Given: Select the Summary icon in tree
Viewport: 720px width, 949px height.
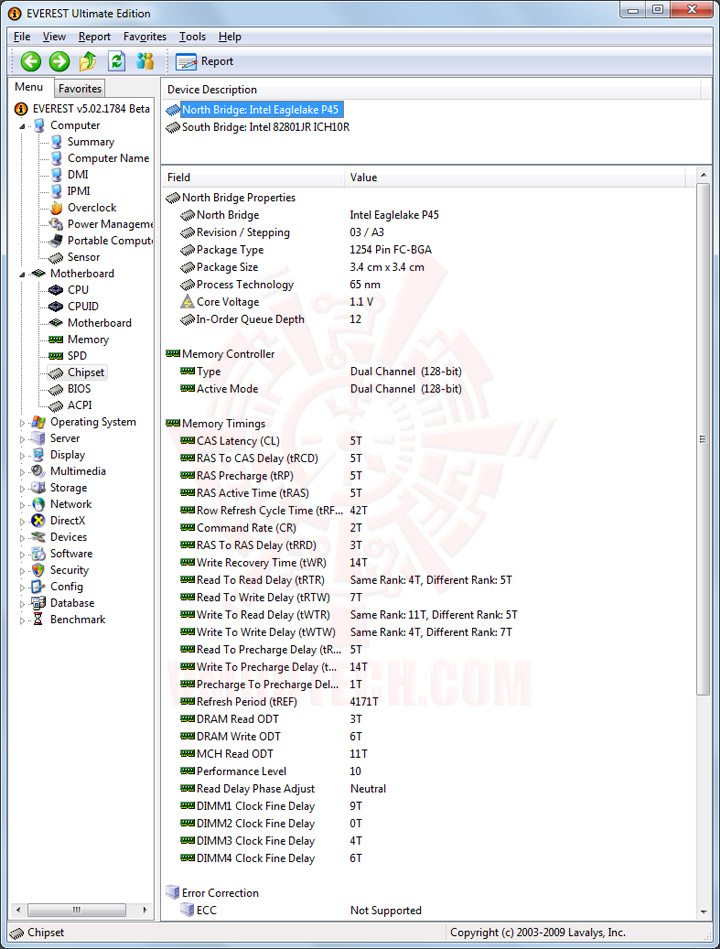Looking at the screenshot, I should click(56, 142).
